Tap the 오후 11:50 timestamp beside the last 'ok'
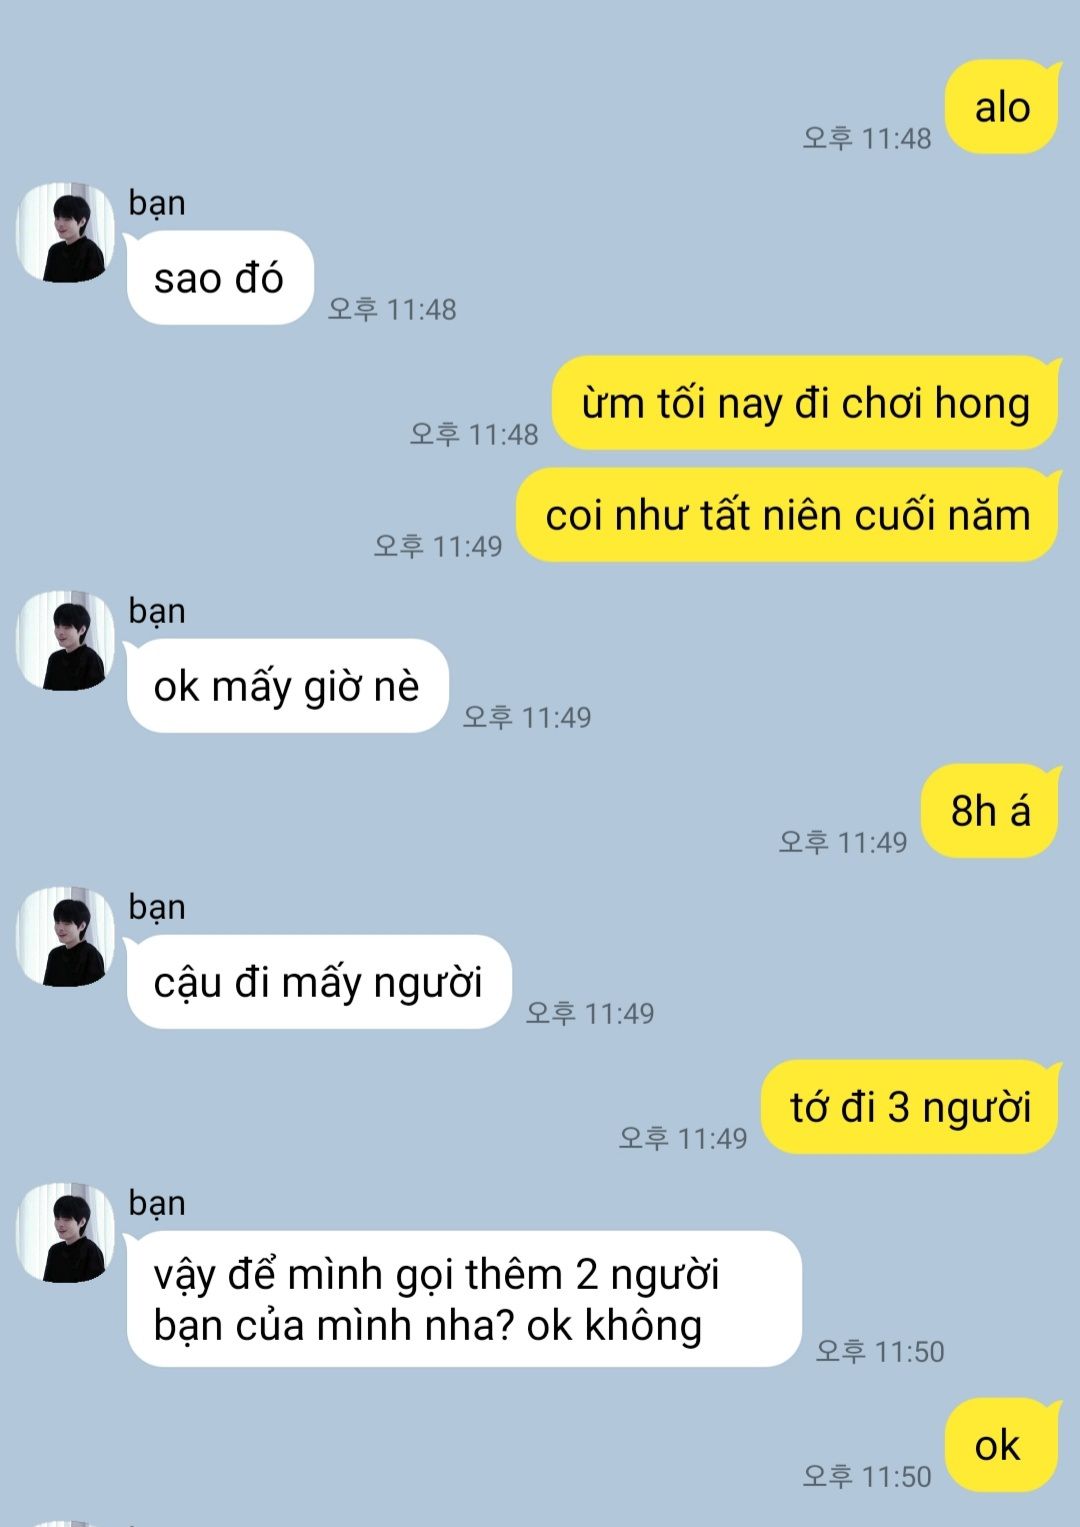Viewport: 1080px width, 1527px height. click(x=867, y=1476)
